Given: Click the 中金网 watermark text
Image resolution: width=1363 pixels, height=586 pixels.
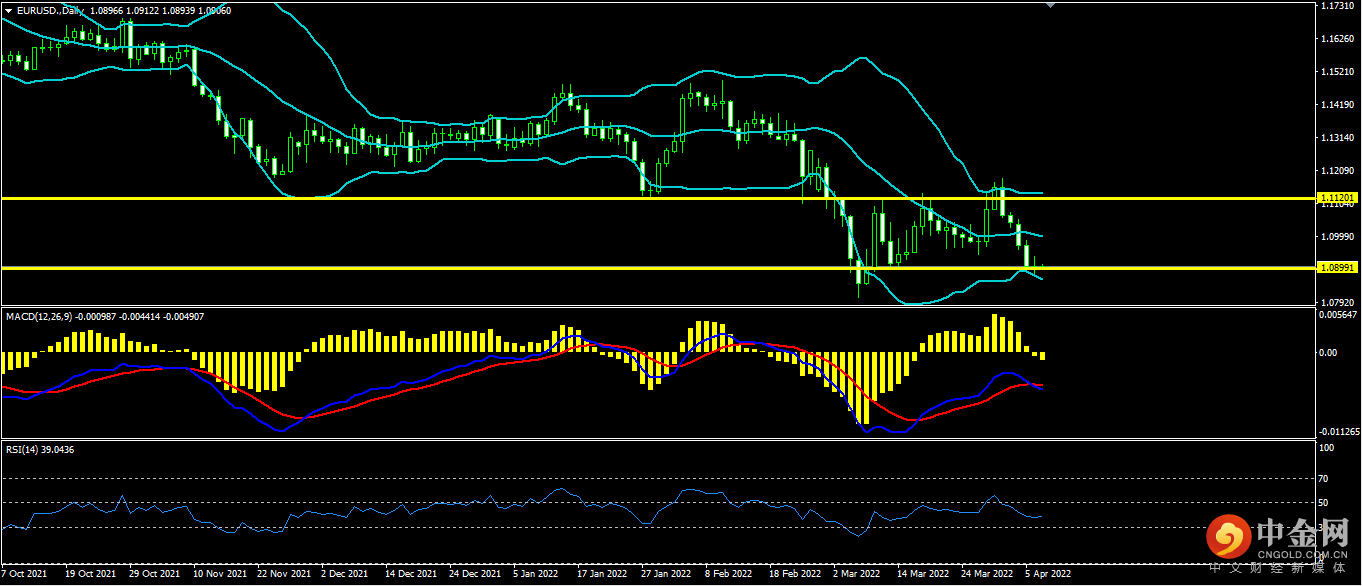Looking at the screenshot, I should [1304, 532].
